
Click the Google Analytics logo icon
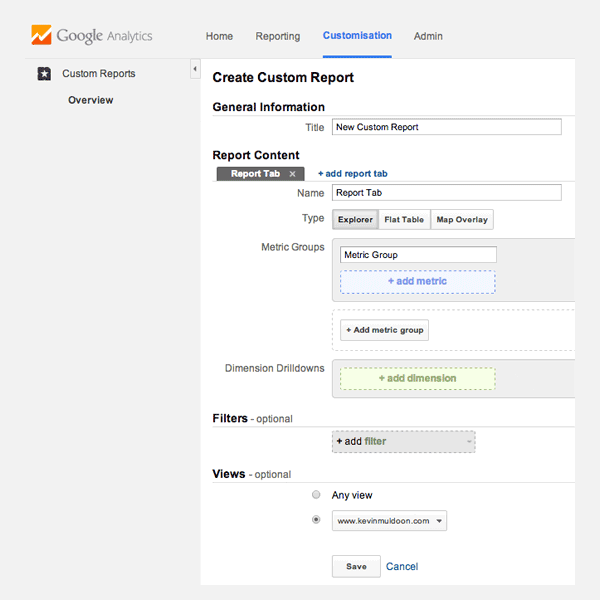point(41,35)
